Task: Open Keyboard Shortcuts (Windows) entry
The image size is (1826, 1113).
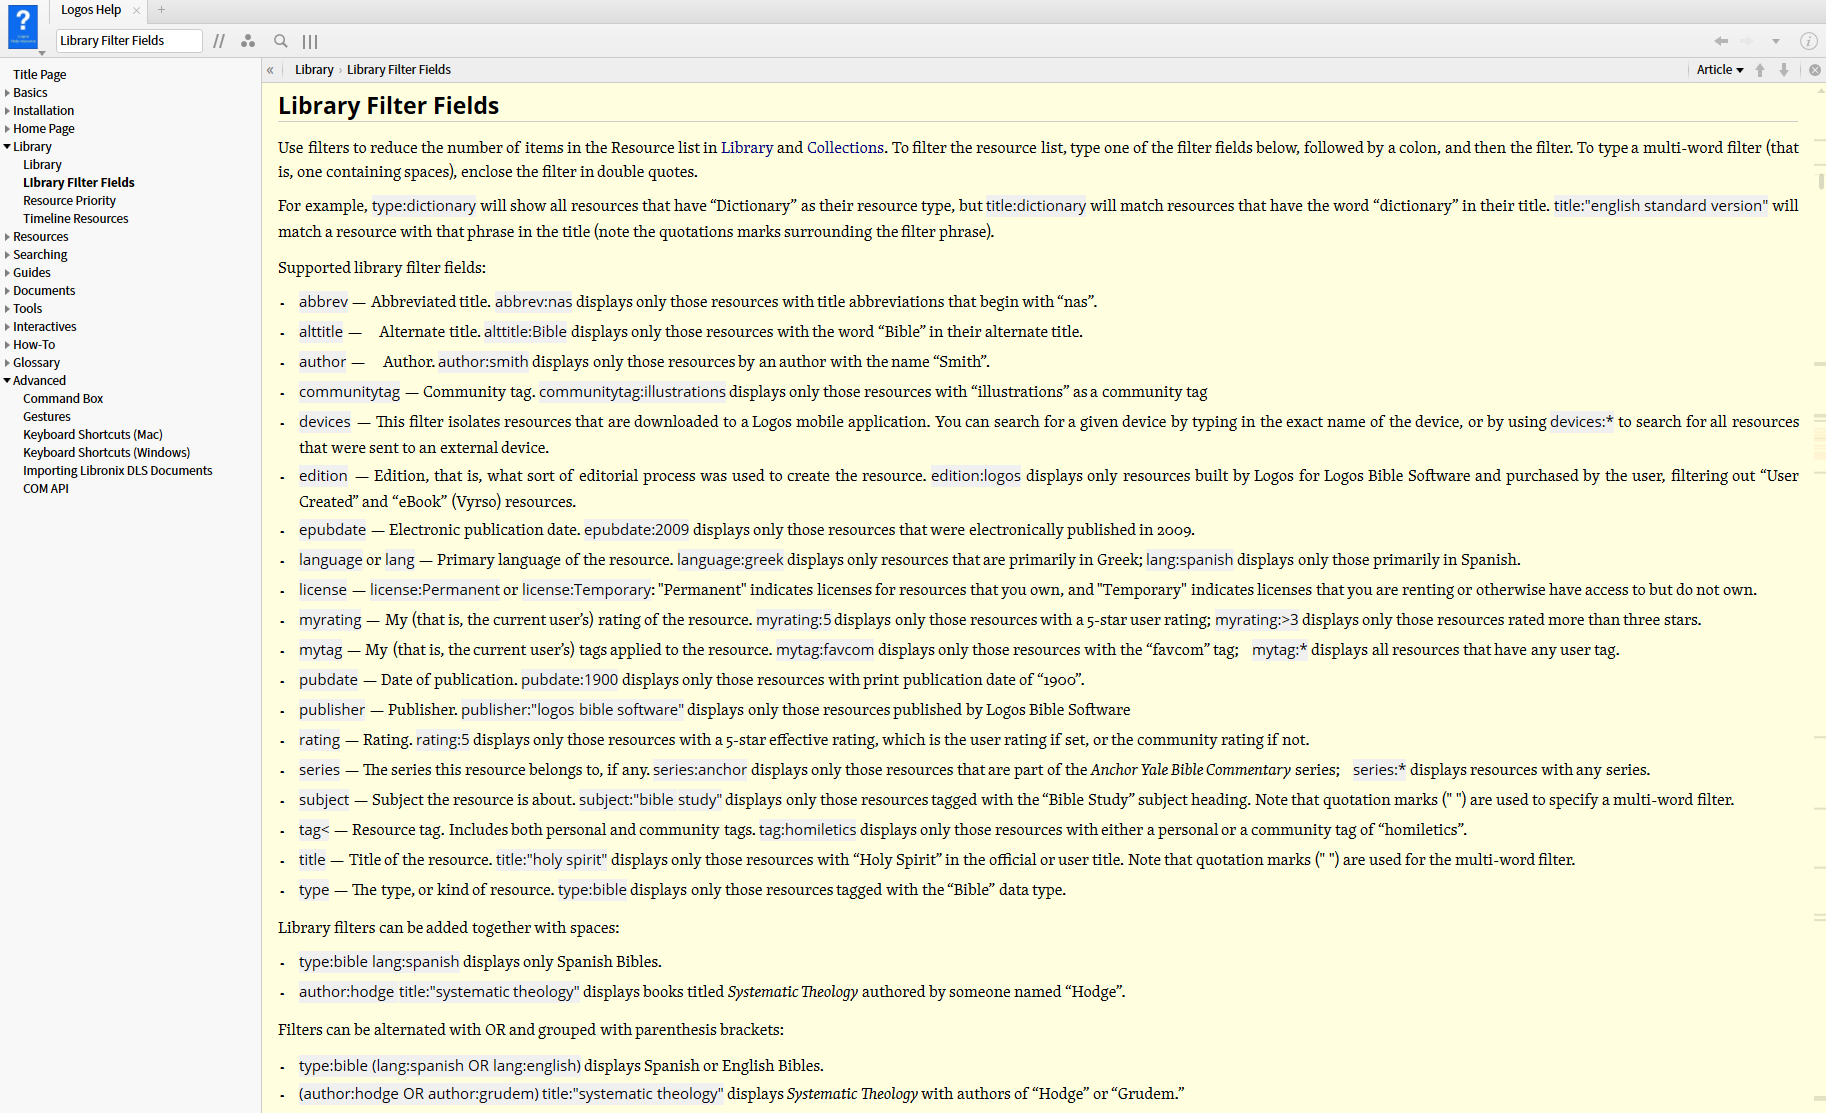Action: [107, 453]
